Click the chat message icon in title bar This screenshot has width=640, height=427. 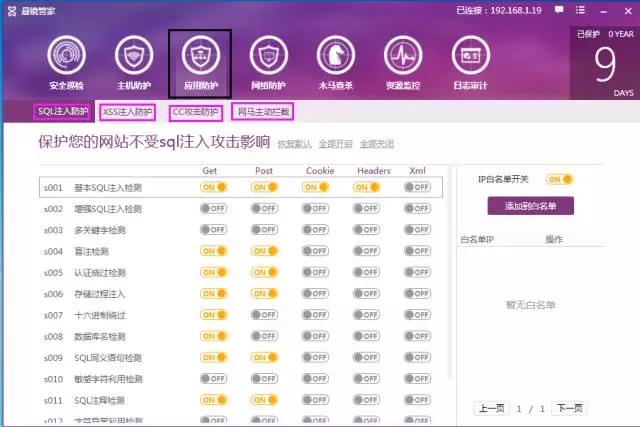click(x=559, y=10)
